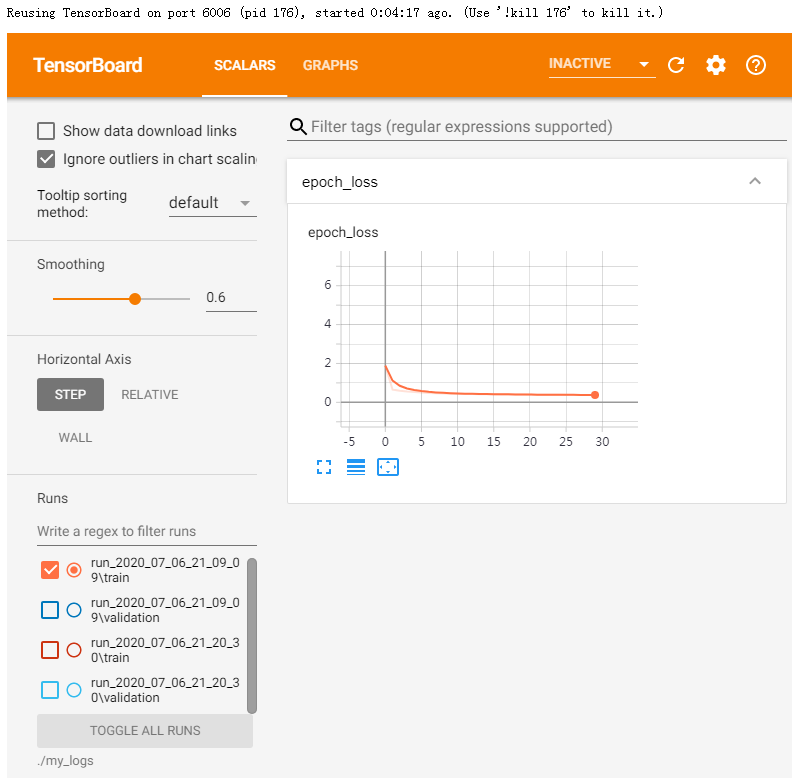Toggle y-axis log scale on the chart
This screenshot has width=801, height=778.
point(356,467)
